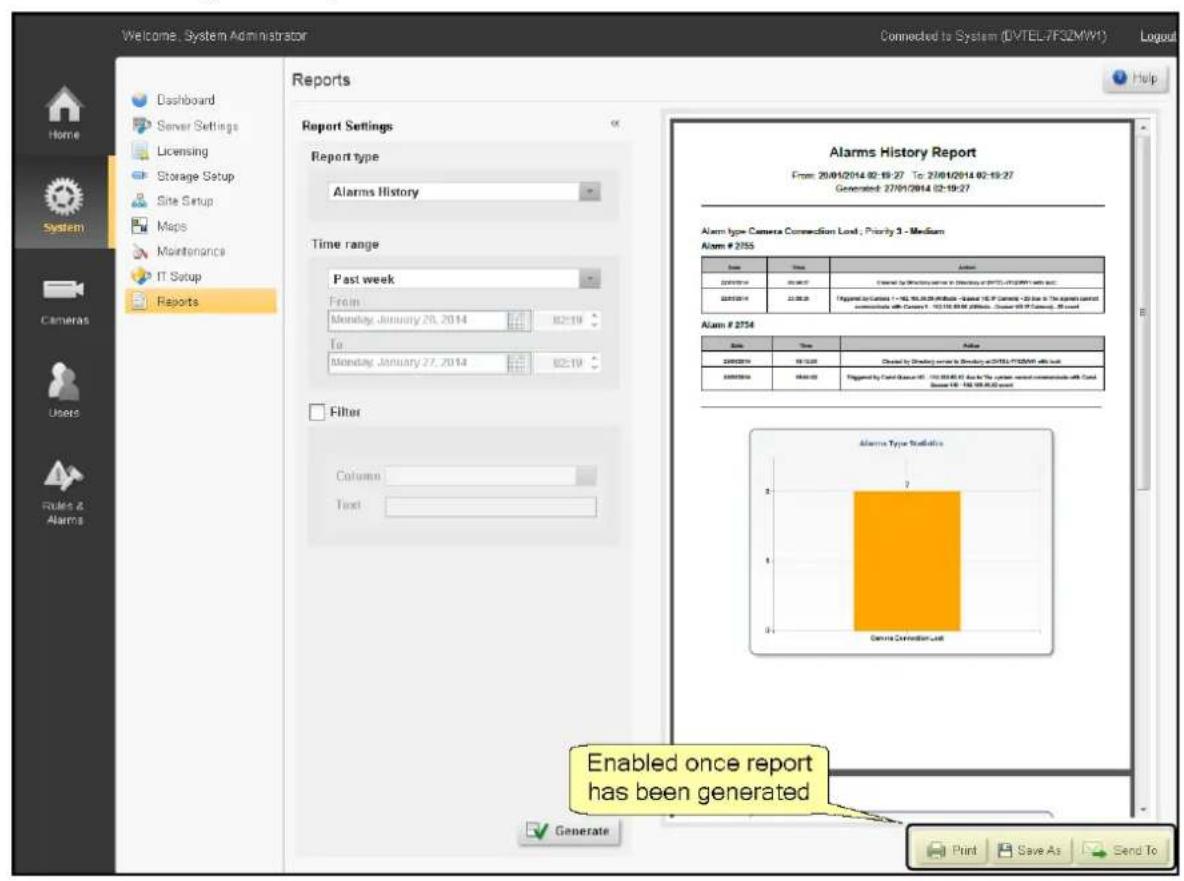The height and width of the screenshot is (881, 1184).
Task: Open the Home section icon
Action: click(64, 104)
